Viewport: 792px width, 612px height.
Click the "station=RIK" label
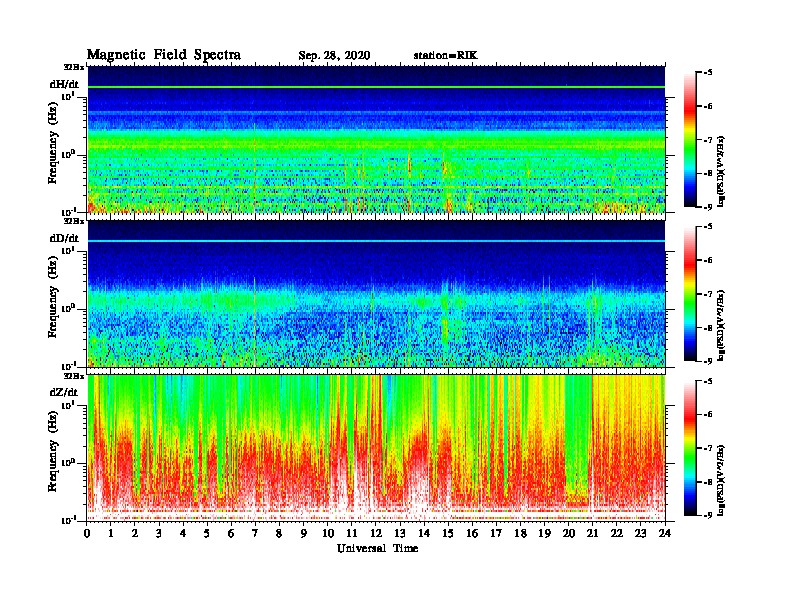[x=445, y=56]
